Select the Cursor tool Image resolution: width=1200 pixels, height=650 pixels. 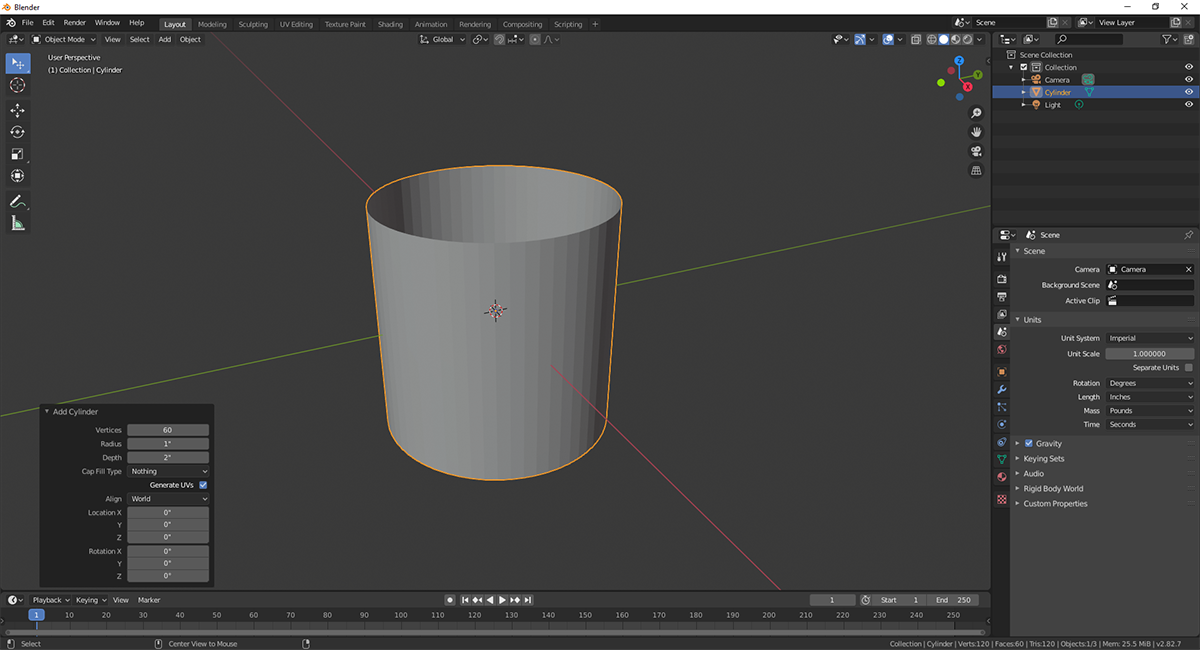pos(17,85)
